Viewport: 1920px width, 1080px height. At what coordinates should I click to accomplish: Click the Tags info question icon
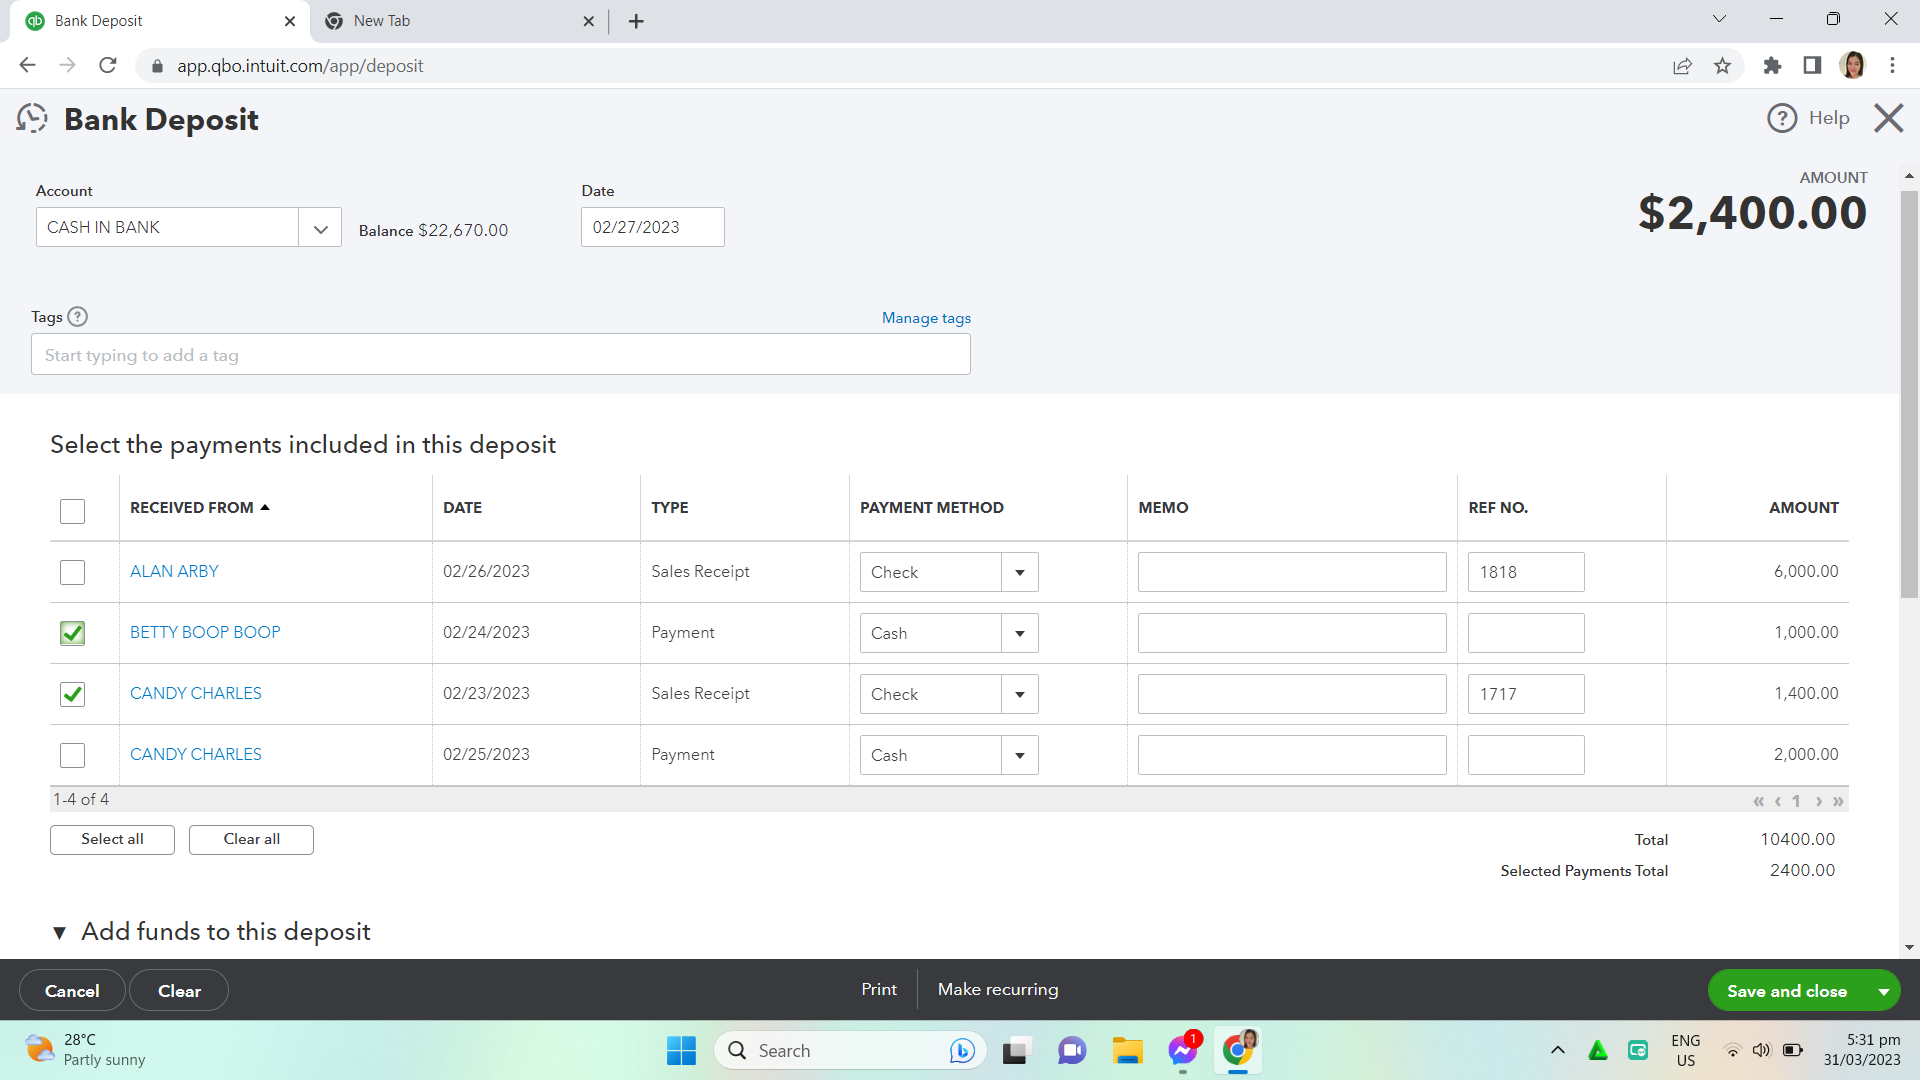77,317
